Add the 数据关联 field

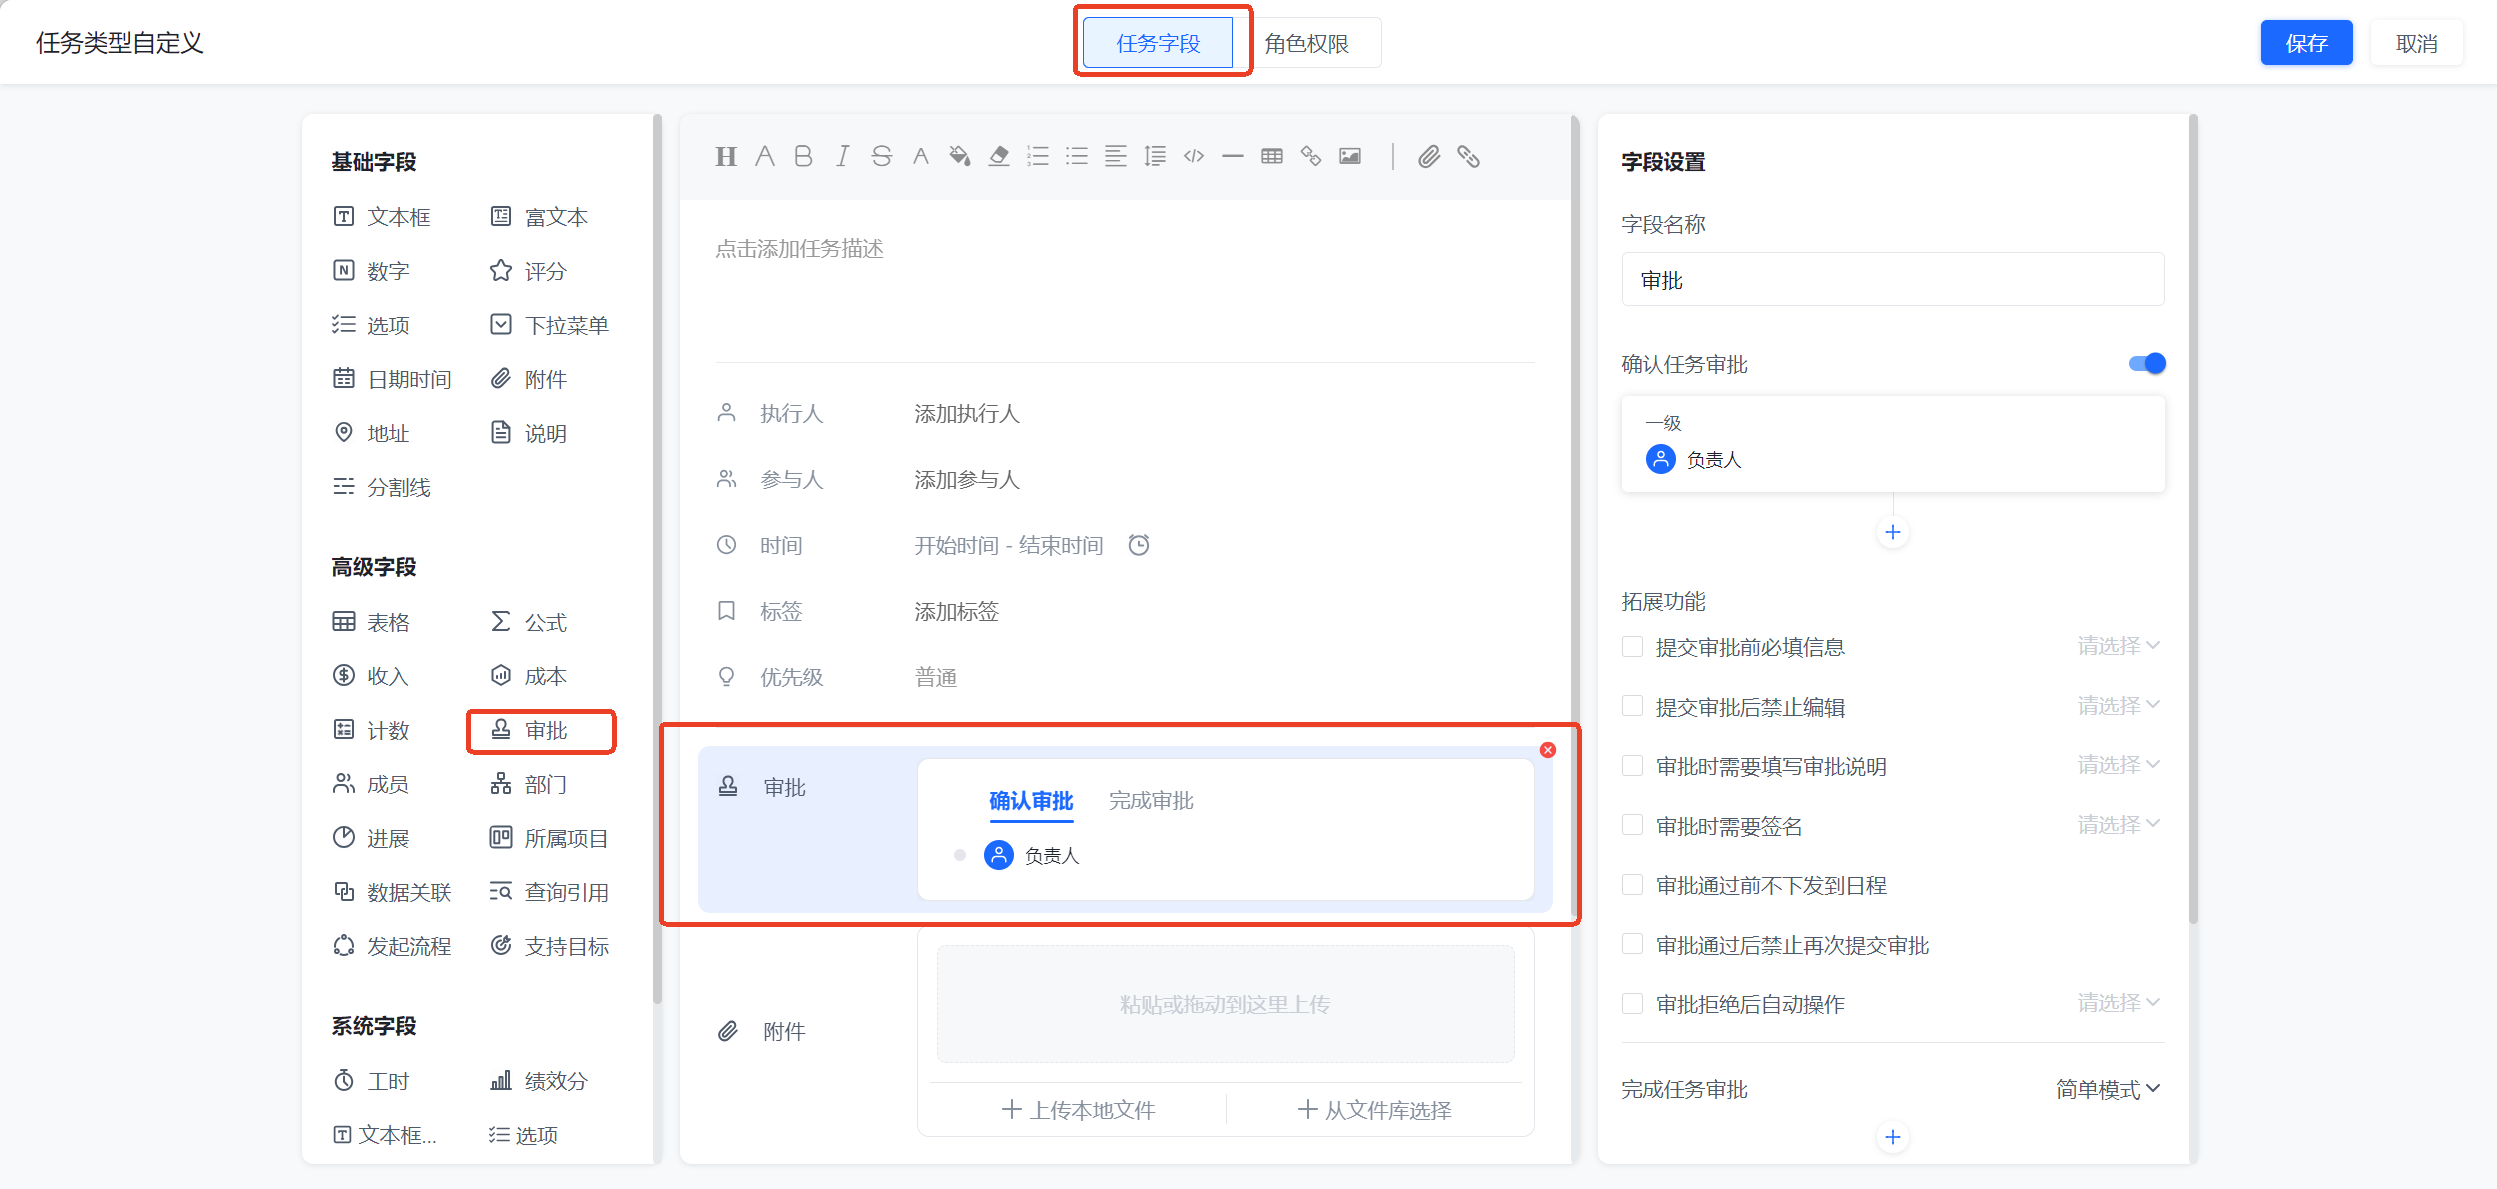(x=392, y=892)
